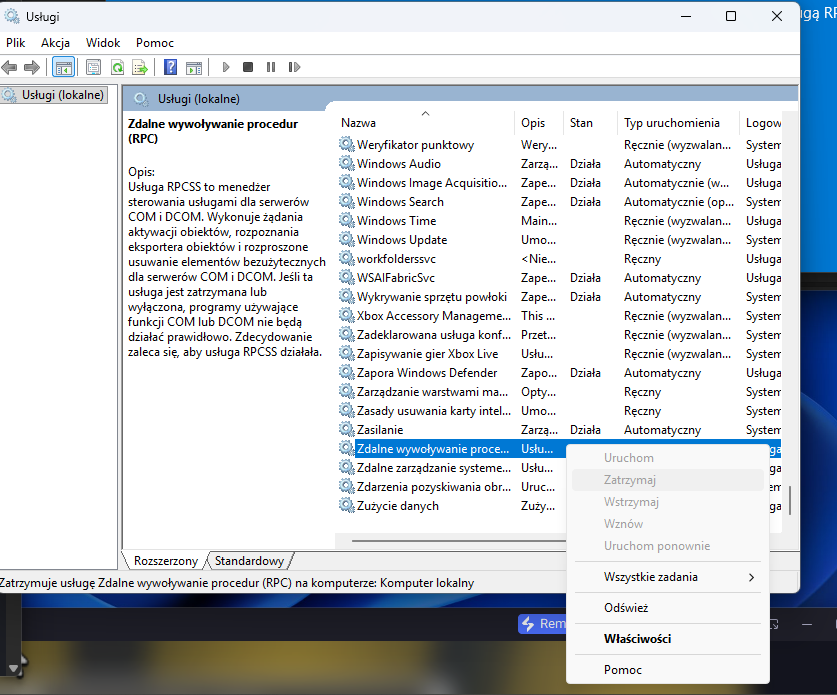The image size is (837, 695).
Task: Select the Windows Time service
Action: point(559,220)
